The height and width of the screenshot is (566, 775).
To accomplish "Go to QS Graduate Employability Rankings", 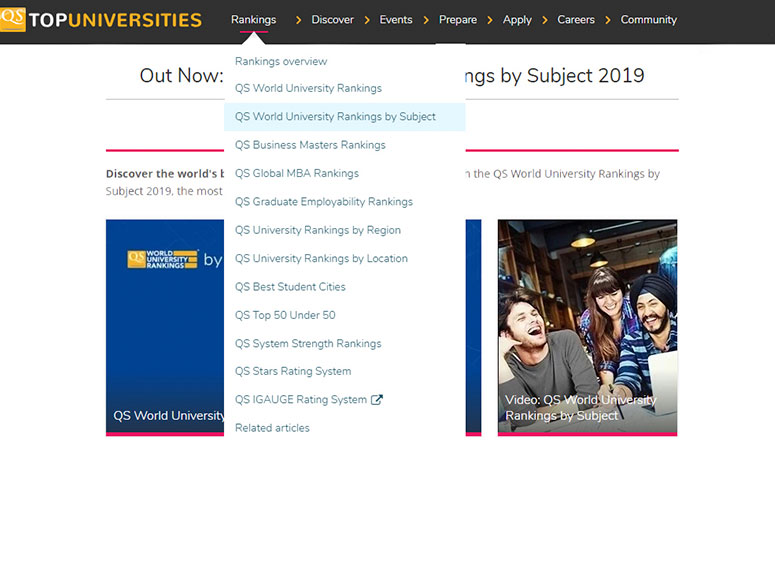I will 324,202.
